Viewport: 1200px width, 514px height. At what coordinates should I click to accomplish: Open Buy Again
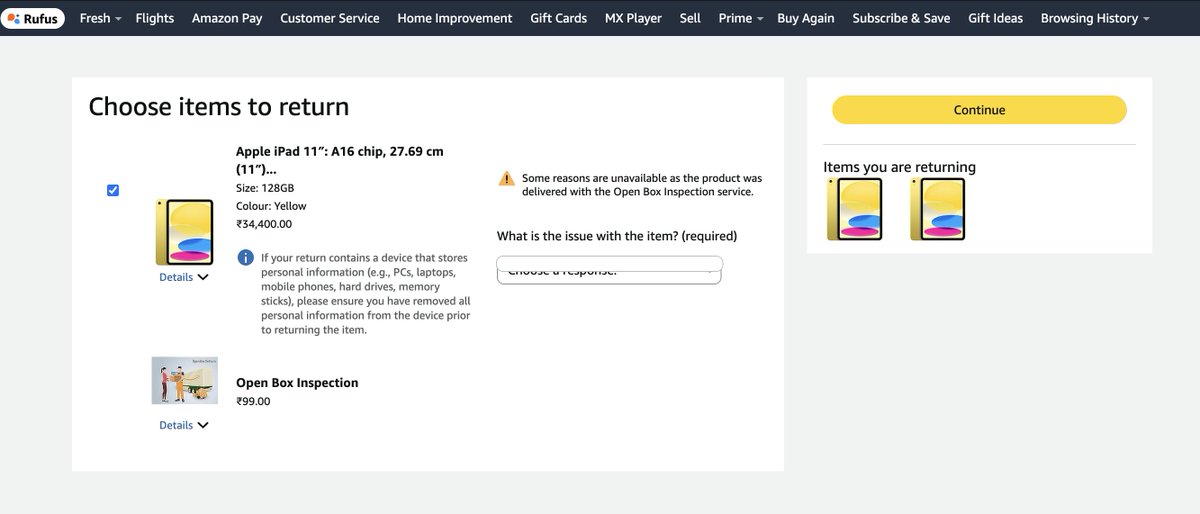coord(806,18)
